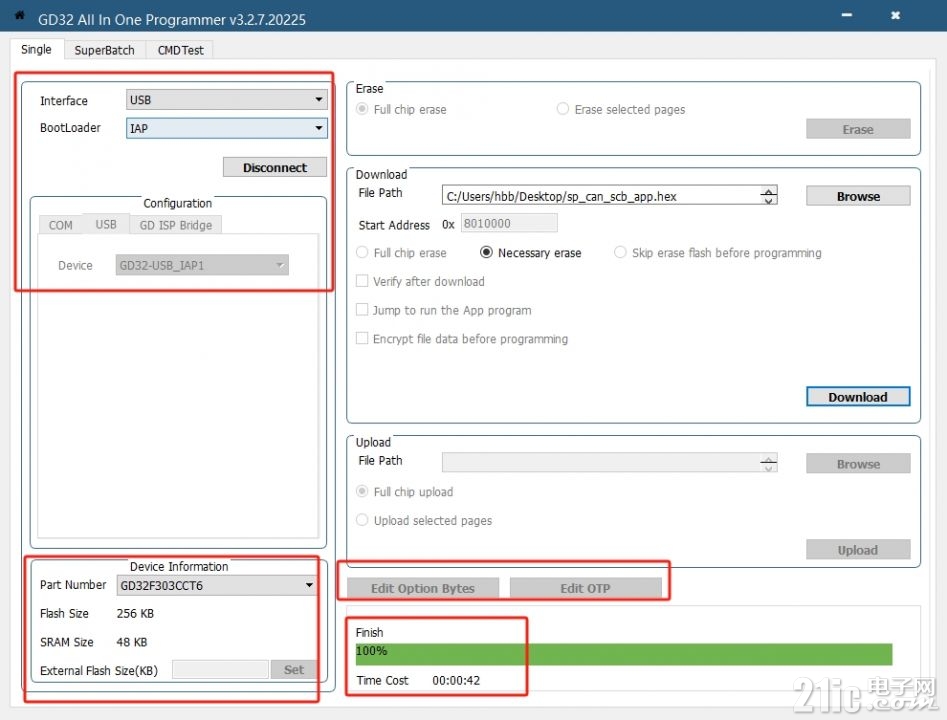
Task: Click the Flash Size value 256 KB
Action: tap(135, 614)
